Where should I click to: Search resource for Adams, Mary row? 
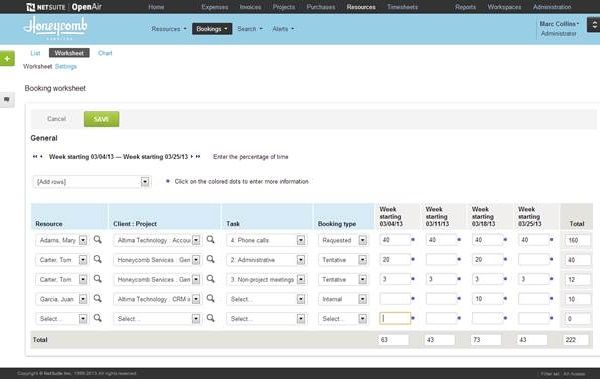tap(98, 239)
